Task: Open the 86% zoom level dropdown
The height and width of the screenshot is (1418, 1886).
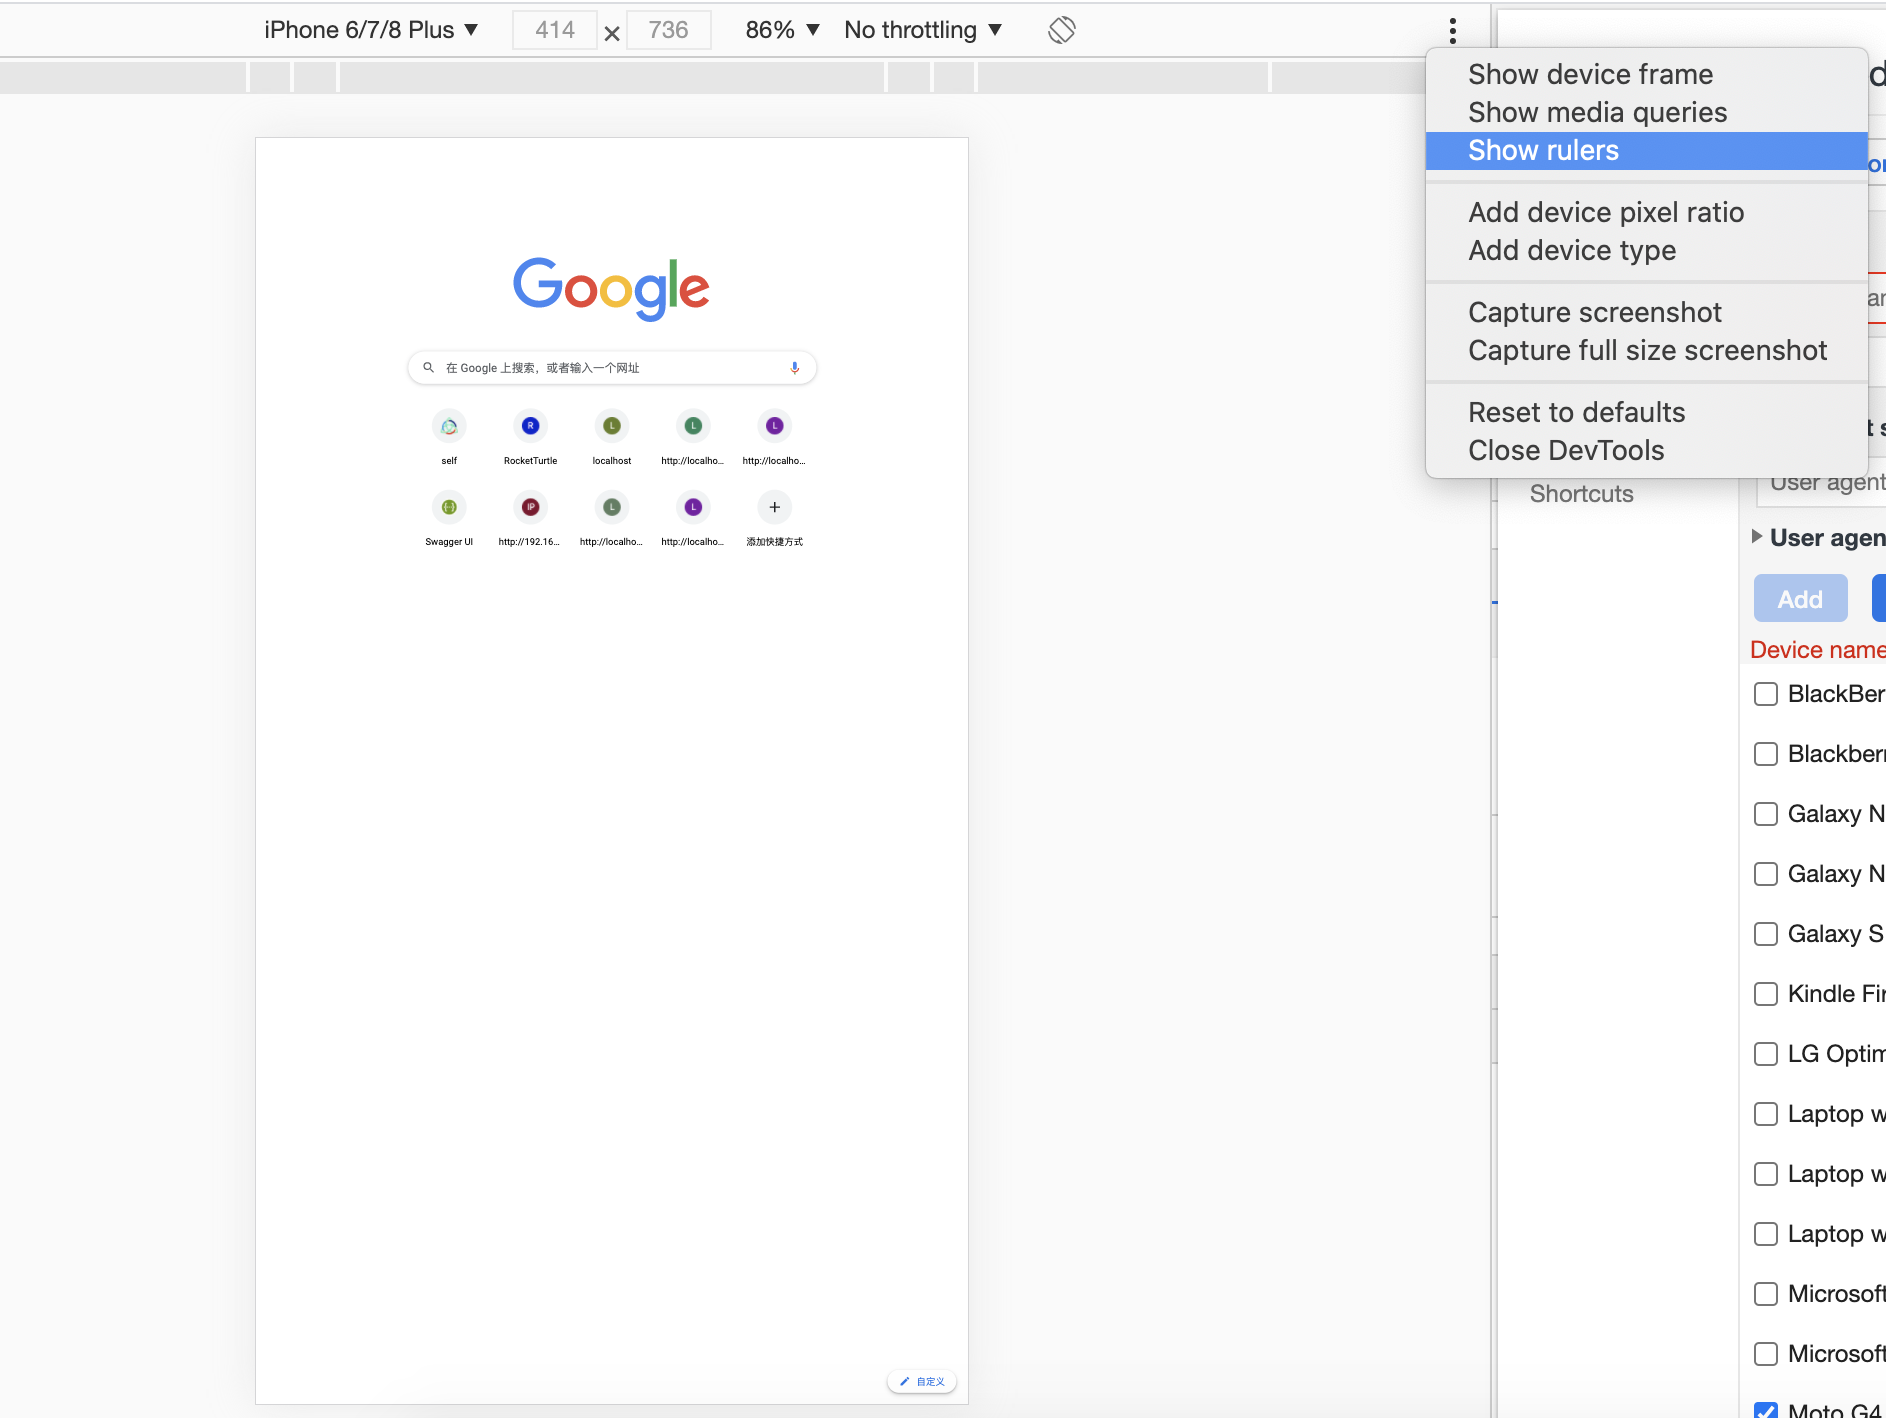Action: [x=782, y=30]
